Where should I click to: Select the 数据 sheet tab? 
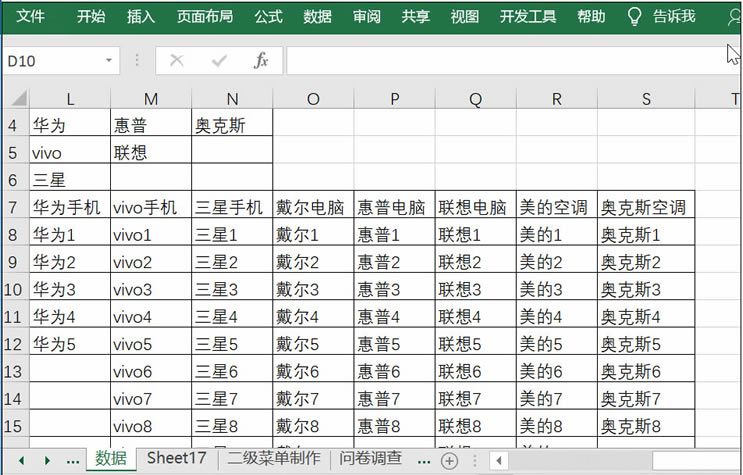[x=111, y=458]
